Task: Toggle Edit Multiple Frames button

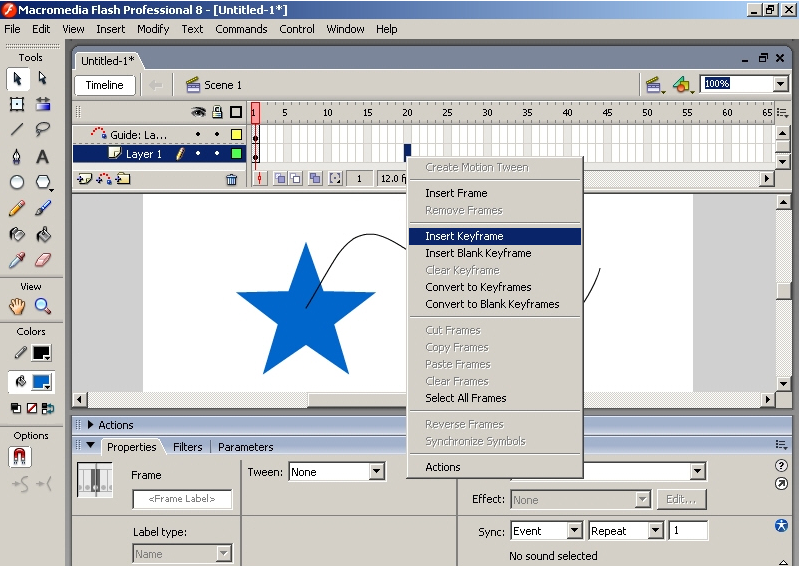Action: coord(315,178)
